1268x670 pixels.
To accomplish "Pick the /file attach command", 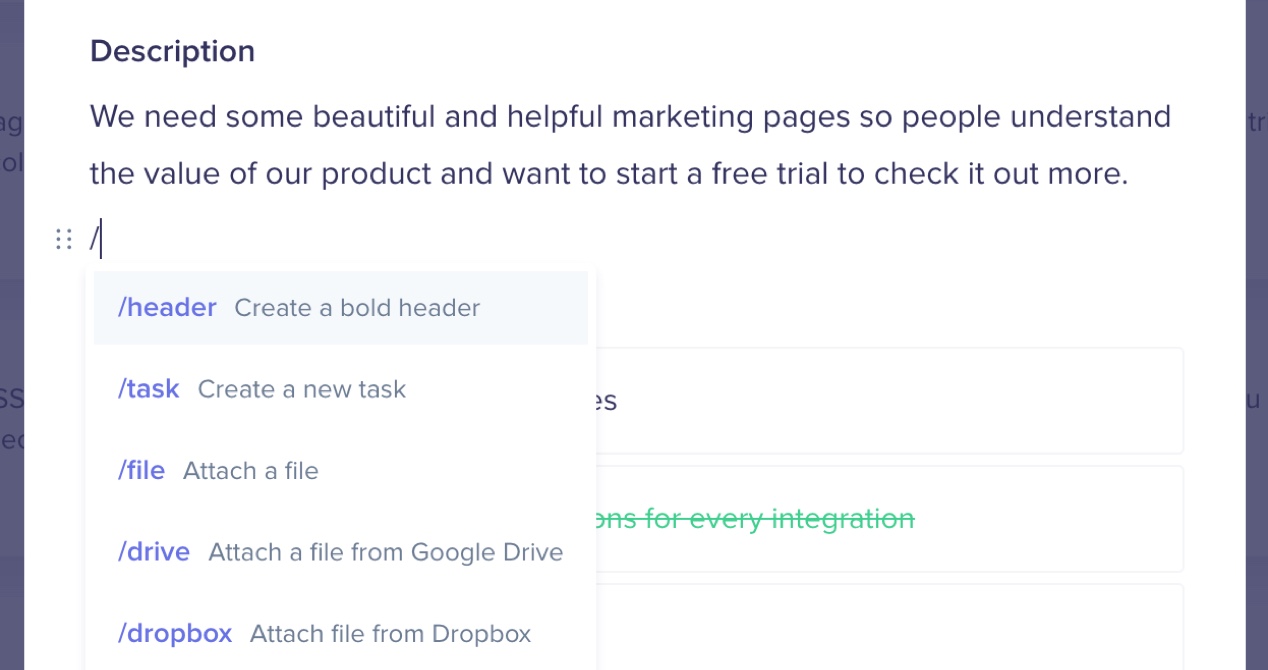I will click(x=141, y=471).
